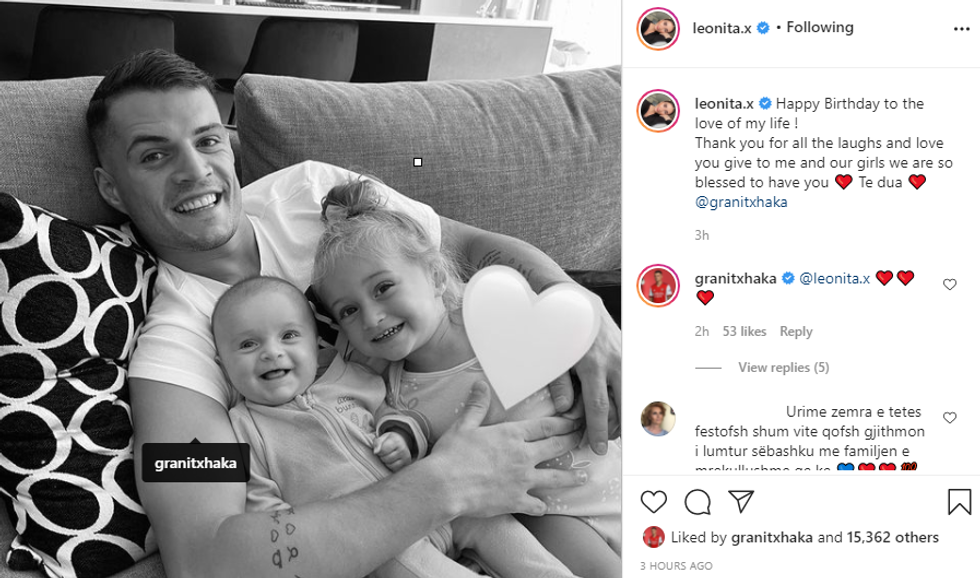Open the @granitxhaka mention in caption
980x578 pixels.
741,202
